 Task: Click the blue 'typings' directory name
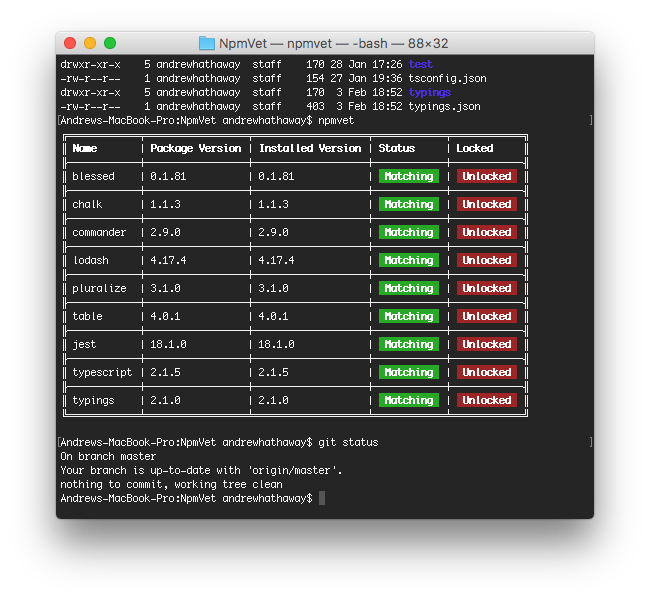[430, 92]
